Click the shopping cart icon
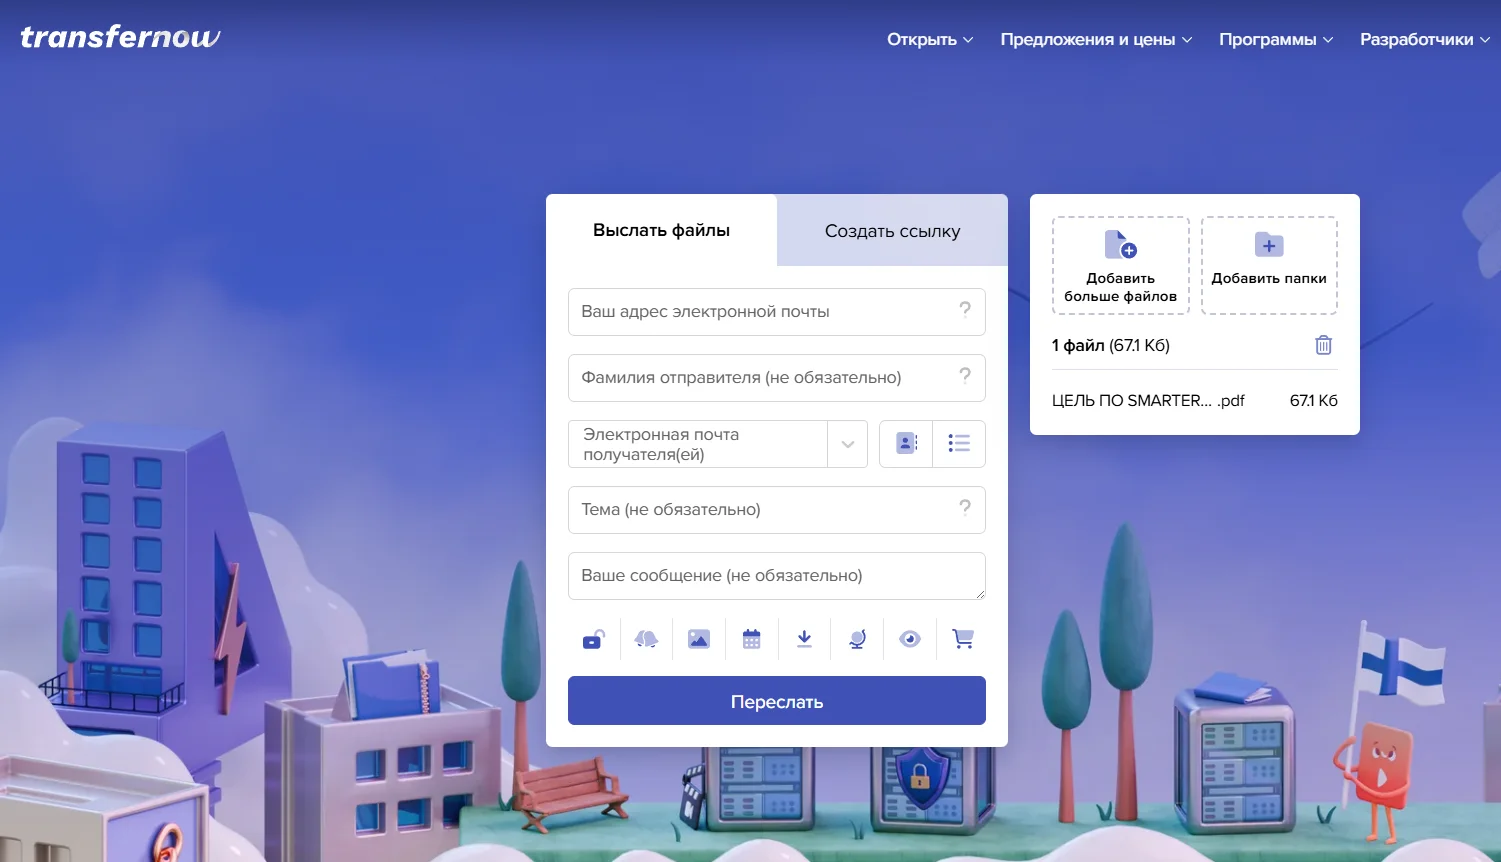The width and height of the screenshot is (1501, 862). 962,639
